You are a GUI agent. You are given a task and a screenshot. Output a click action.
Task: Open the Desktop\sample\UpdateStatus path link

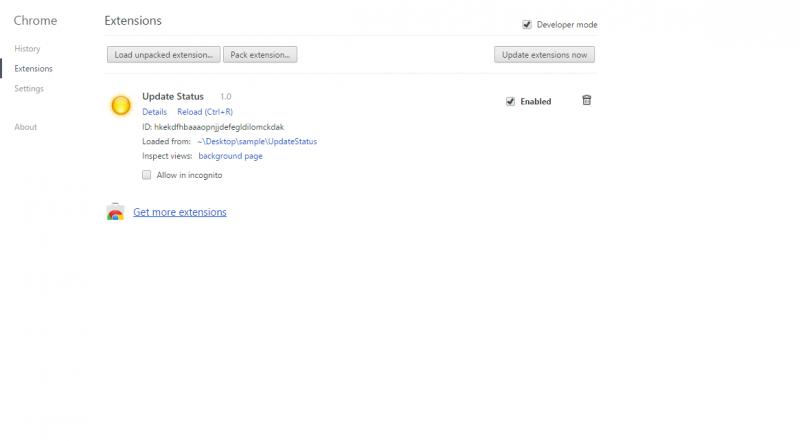coord(257,141)
